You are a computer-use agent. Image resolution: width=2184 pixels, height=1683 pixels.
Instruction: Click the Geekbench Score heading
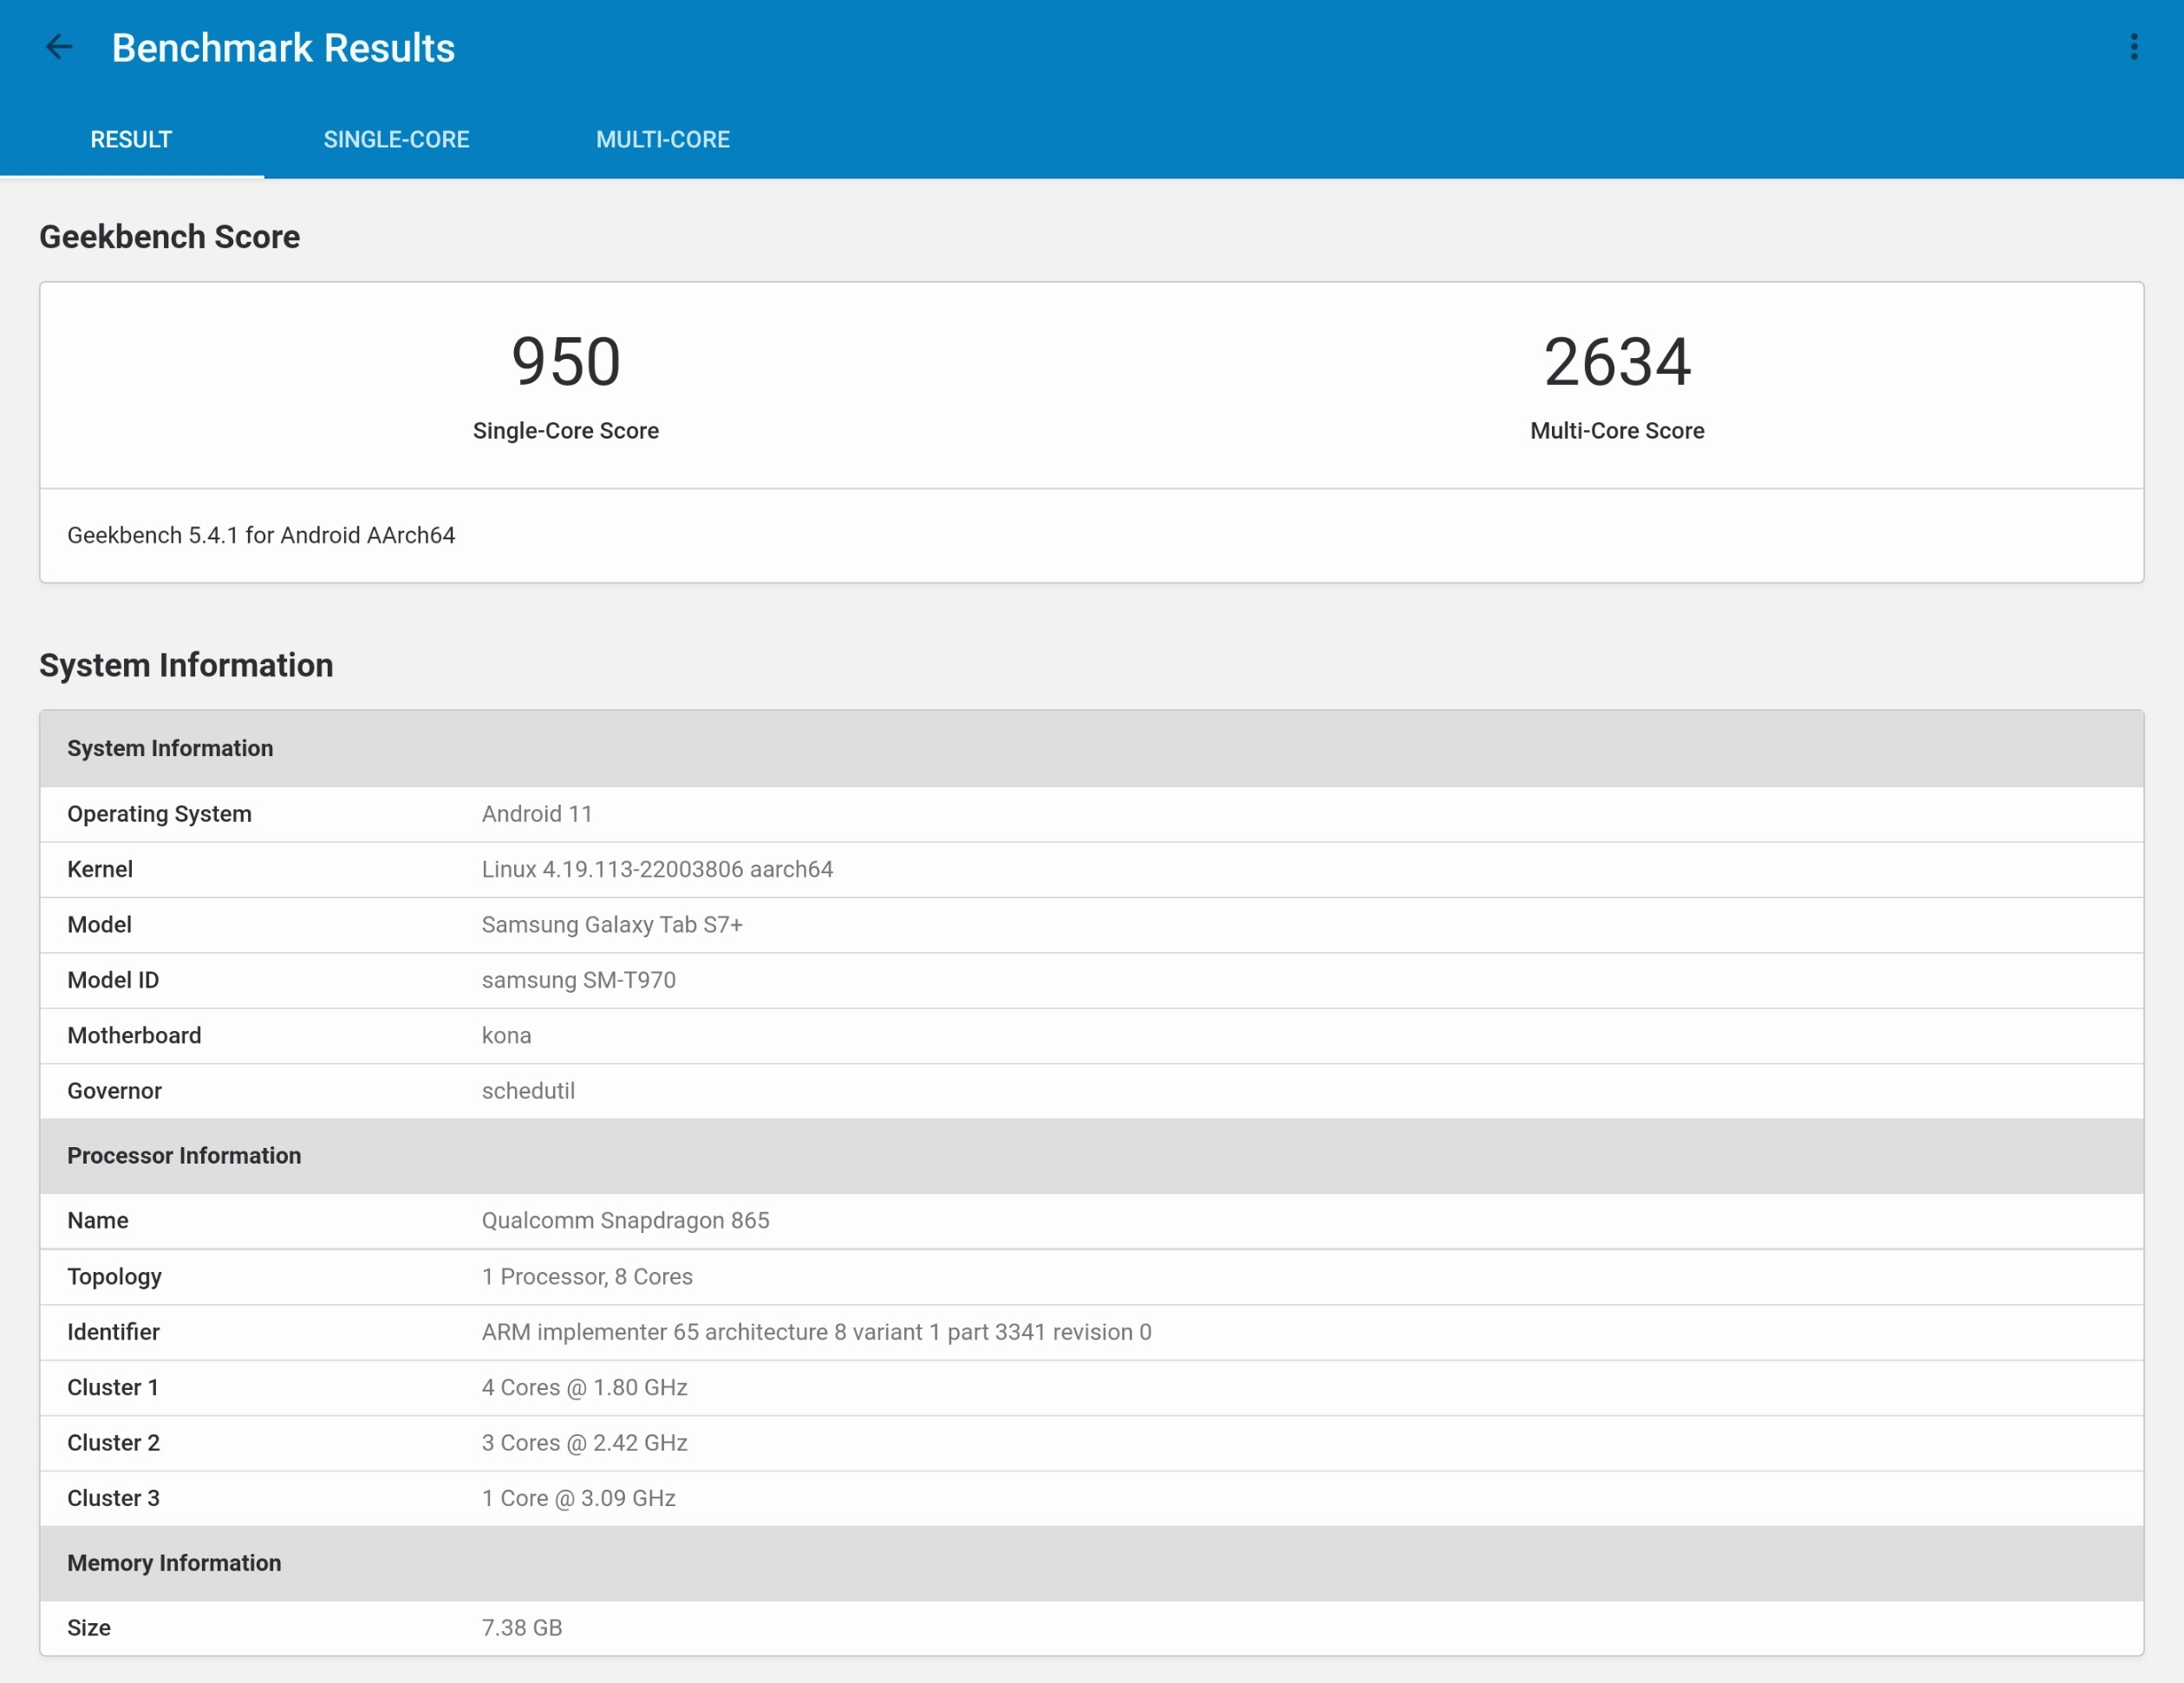pyautogui.click(x=169, y=236)
